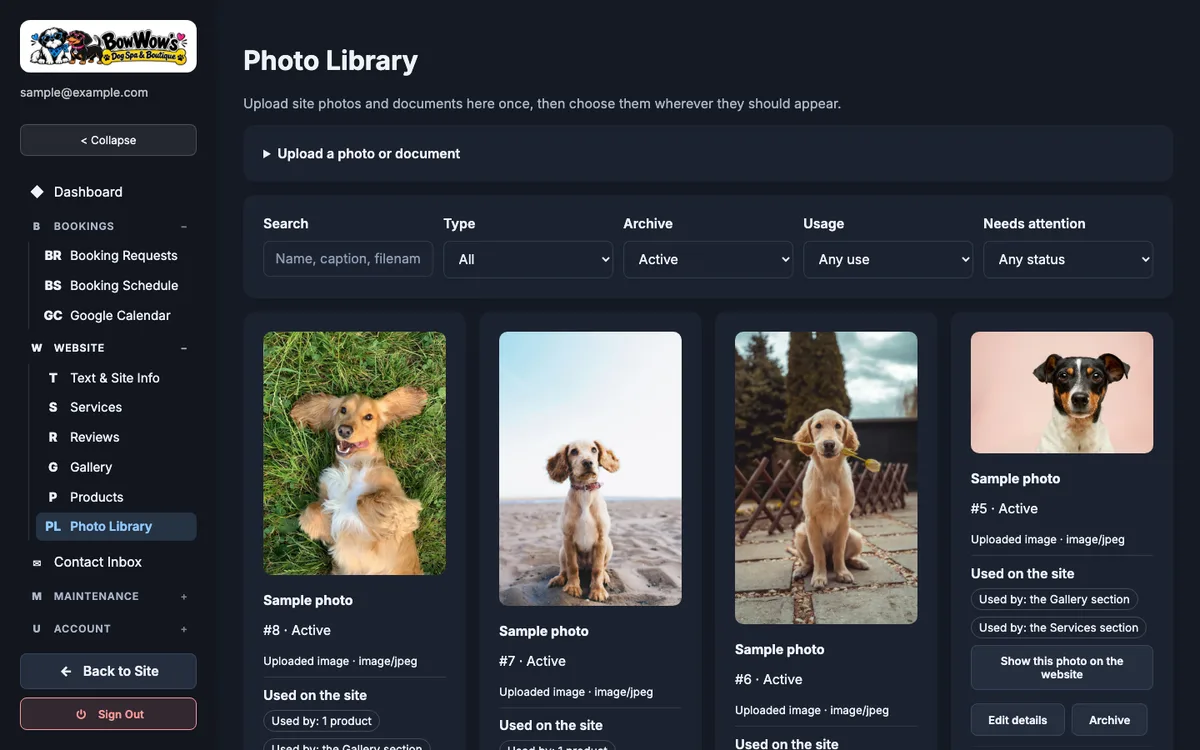The height and width of the screenshot is (750, 1200).
Task: Focus the Search input field
Action: tap(348, 259)
